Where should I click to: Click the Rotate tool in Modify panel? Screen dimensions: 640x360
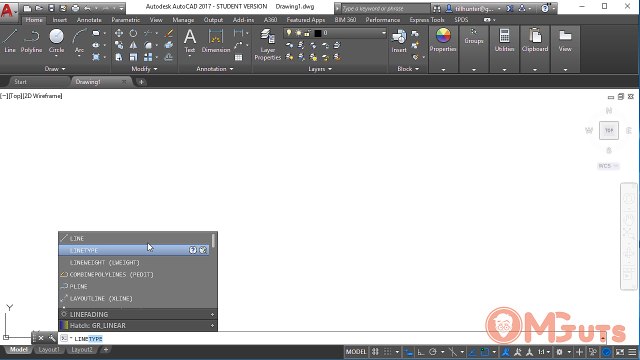[133, 33]
